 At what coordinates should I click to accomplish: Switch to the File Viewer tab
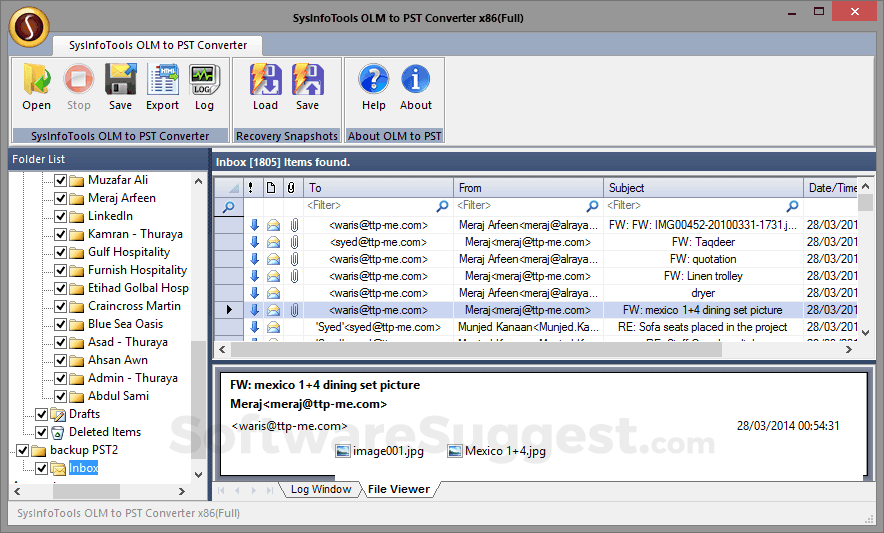(399, 490)
